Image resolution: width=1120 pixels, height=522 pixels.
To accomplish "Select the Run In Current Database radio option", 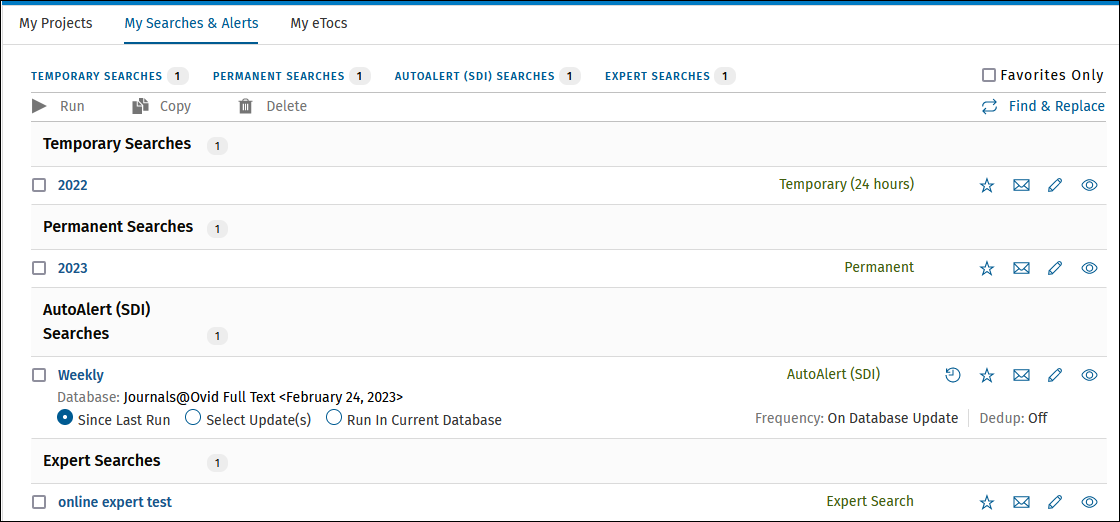I will coord(334,418).
